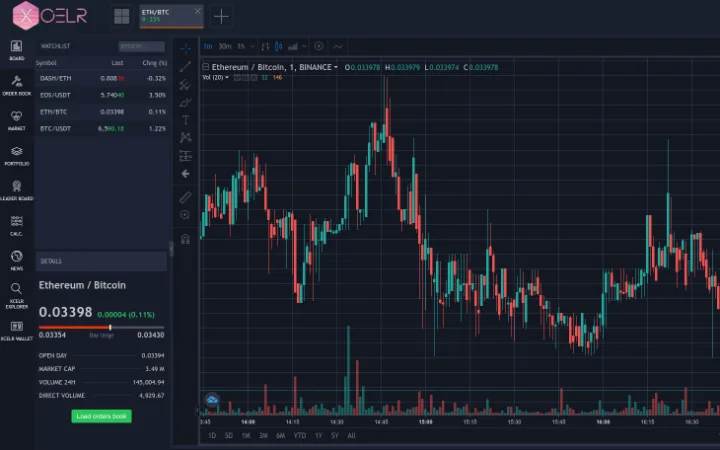Viewport: 720px width, 450px height.
Task: Set chart range to 1Y
Action: tap(319, 435)
